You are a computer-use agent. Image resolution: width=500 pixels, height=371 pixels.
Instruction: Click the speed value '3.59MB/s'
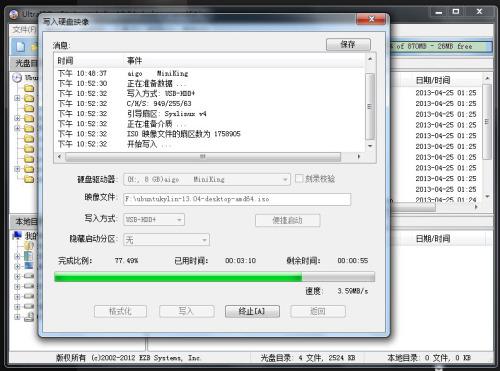(x=353, y=291)
